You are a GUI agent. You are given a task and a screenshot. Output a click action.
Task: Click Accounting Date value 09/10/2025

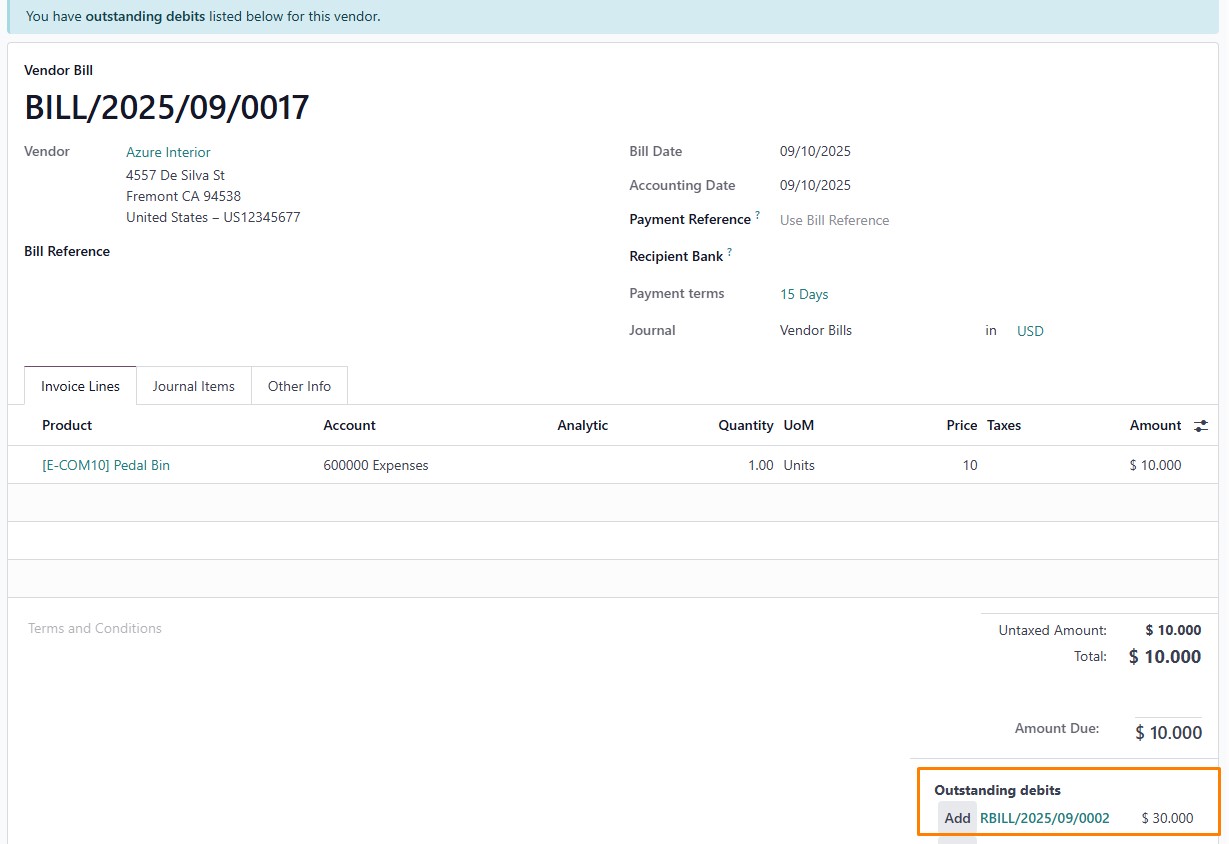pyautogui.click(x=815, y=185)
